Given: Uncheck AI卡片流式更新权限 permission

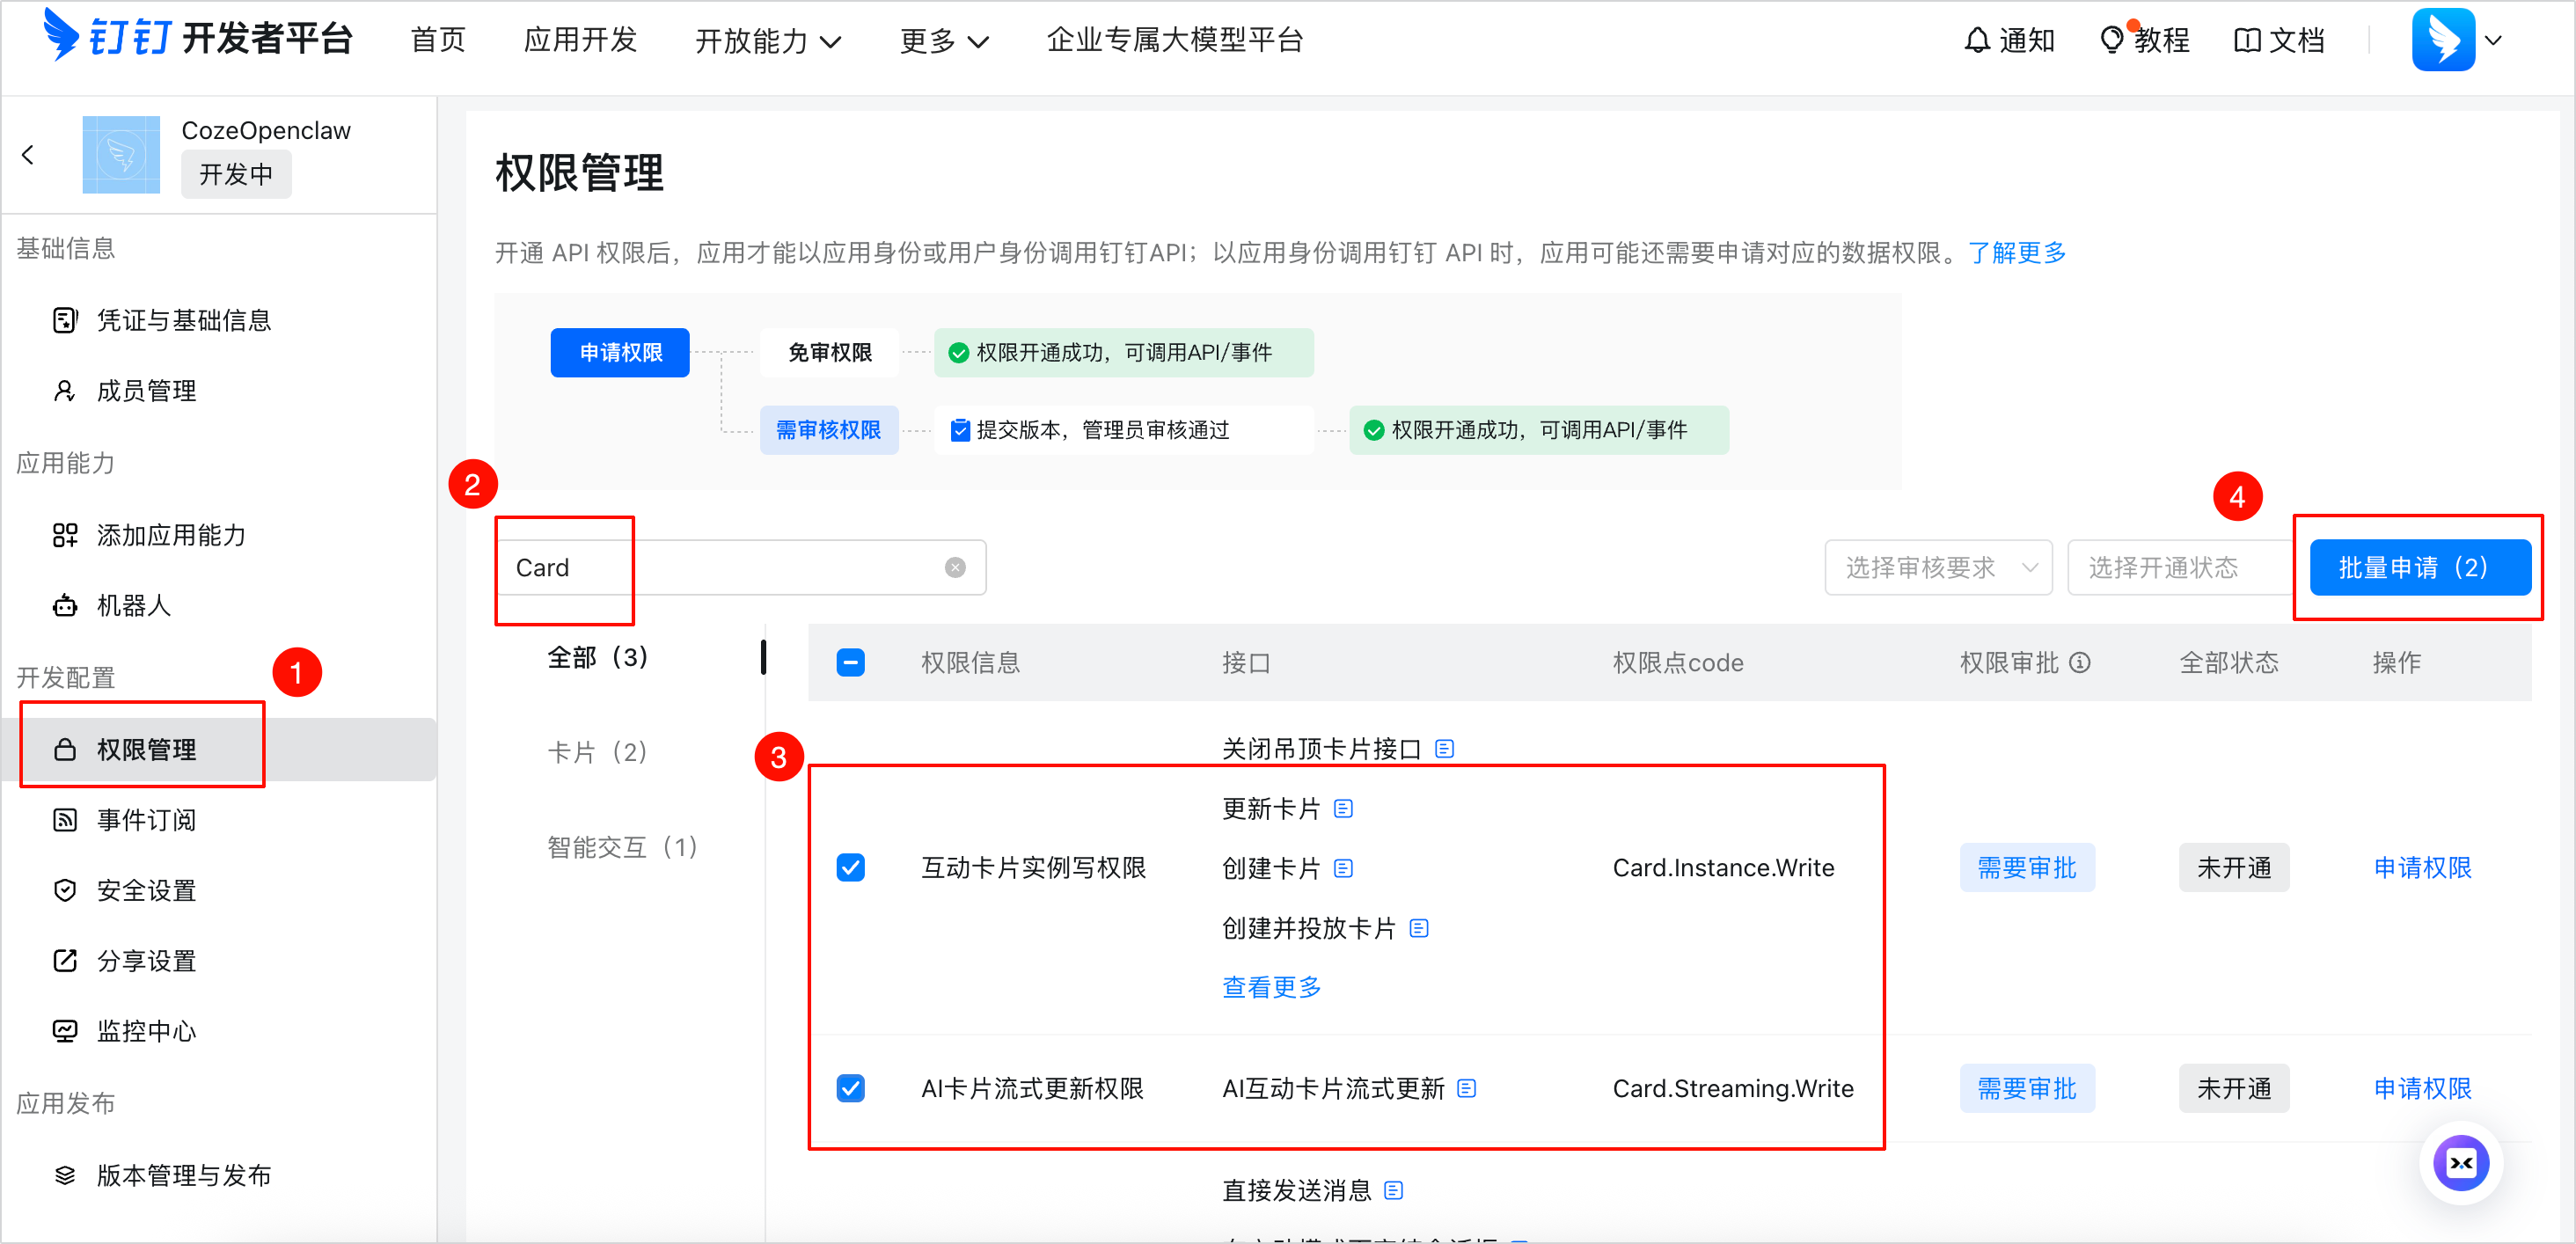Looking at the screenshot, I should point(850,1088).
